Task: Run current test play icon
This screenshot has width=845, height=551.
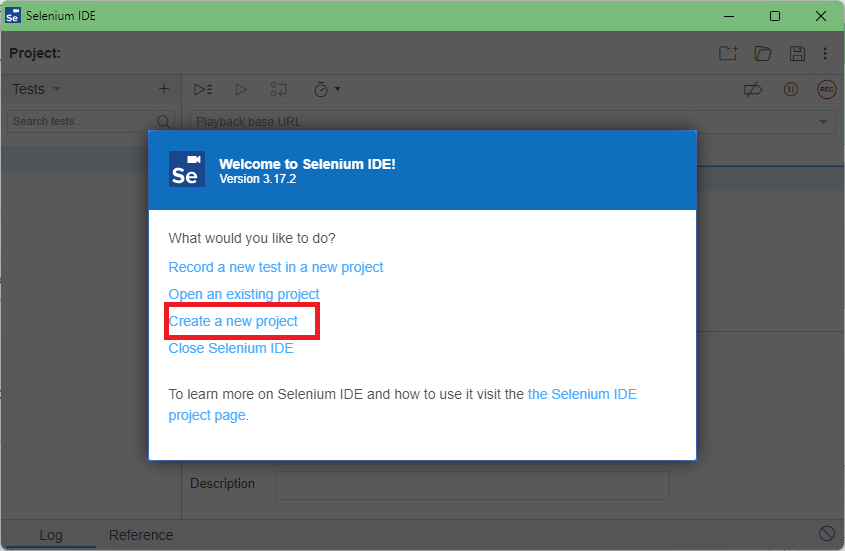Action: 241,89
